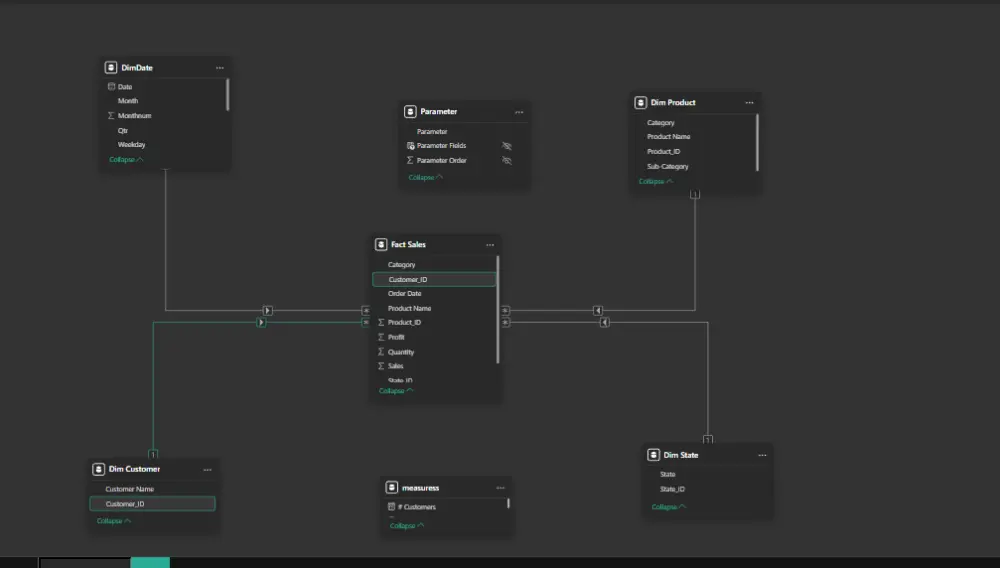
Task: Open DimDate table more options menu
Action: coord(220,68)
